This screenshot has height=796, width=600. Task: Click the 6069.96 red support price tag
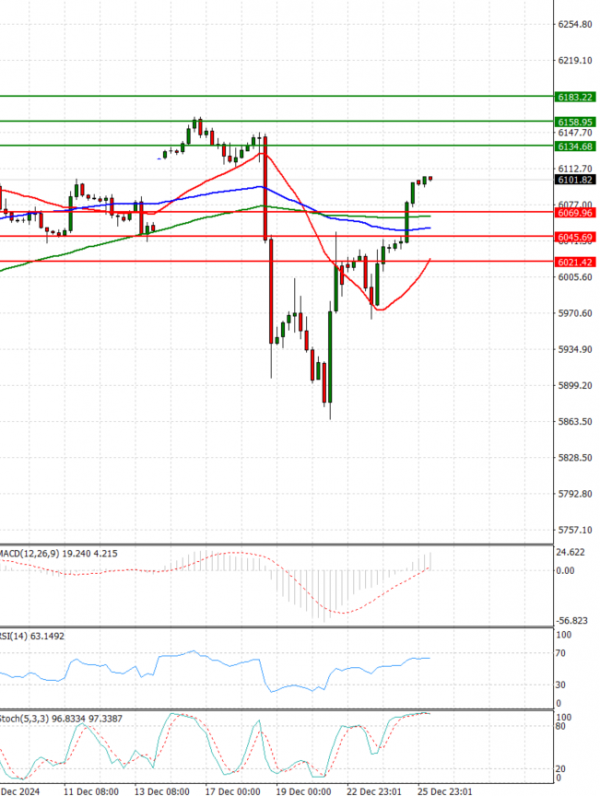574,213
